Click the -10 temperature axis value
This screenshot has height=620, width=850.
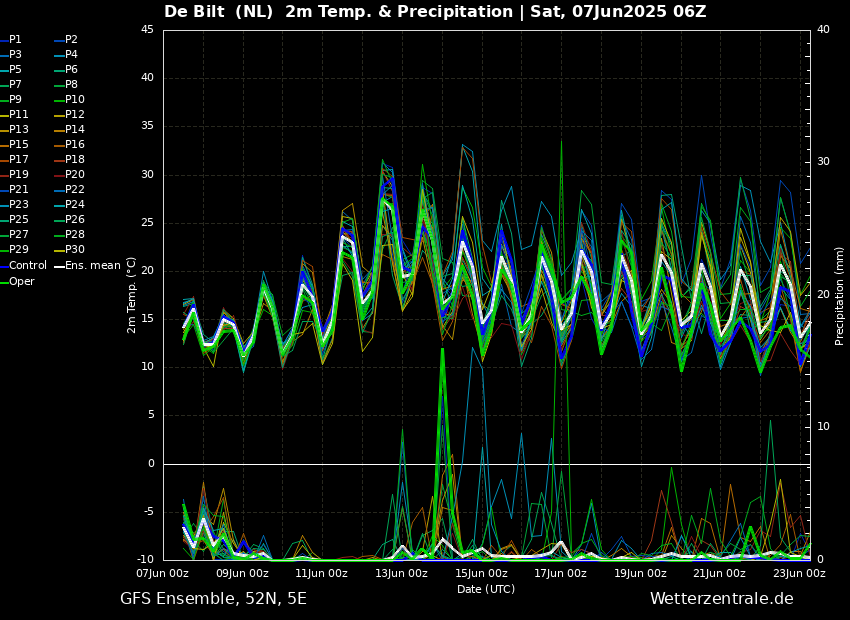pos(144,560)
